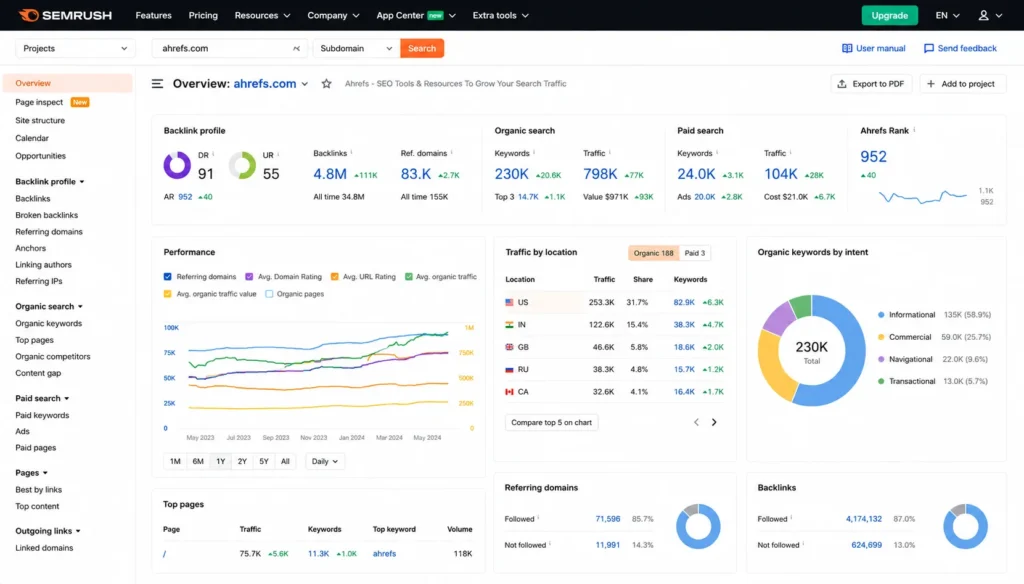
Task: Clear the ahrefs.com search field icon
Action: coord(296,48)
